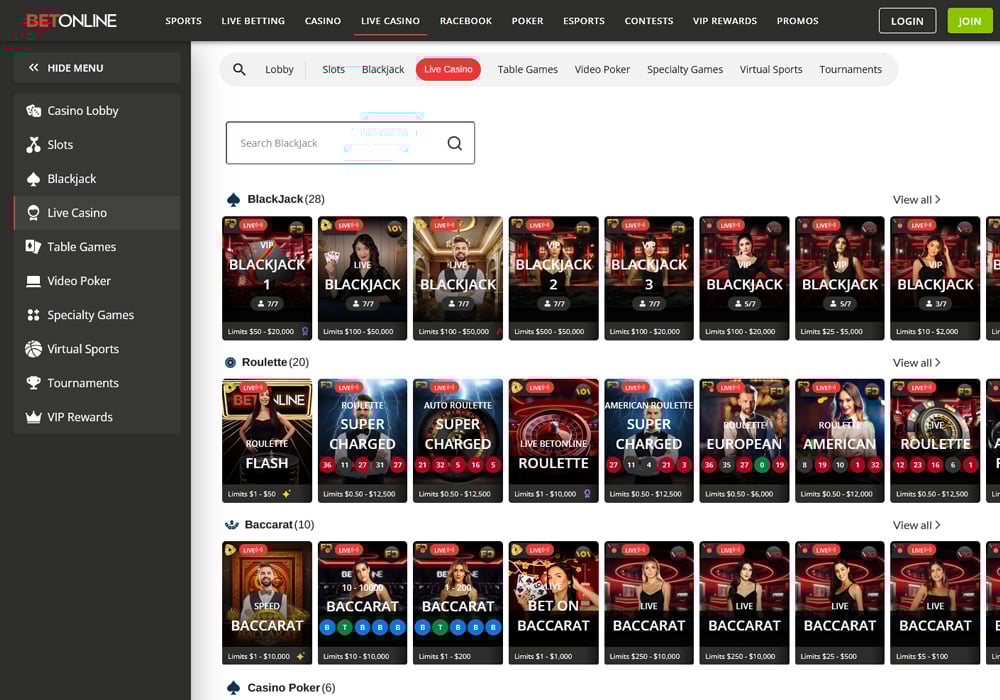The image size is (1000, 700).
Task: Click the Video Poker sidebar icon
Action: (33, 281)
